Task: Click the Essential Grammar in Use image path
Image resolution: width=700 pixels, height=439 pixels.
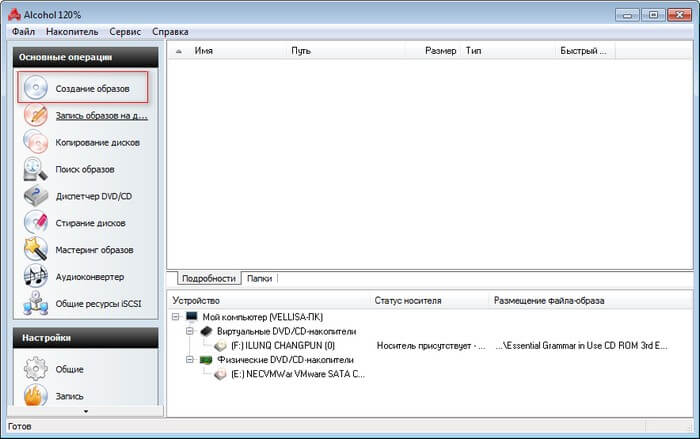Action: [582, 346]
